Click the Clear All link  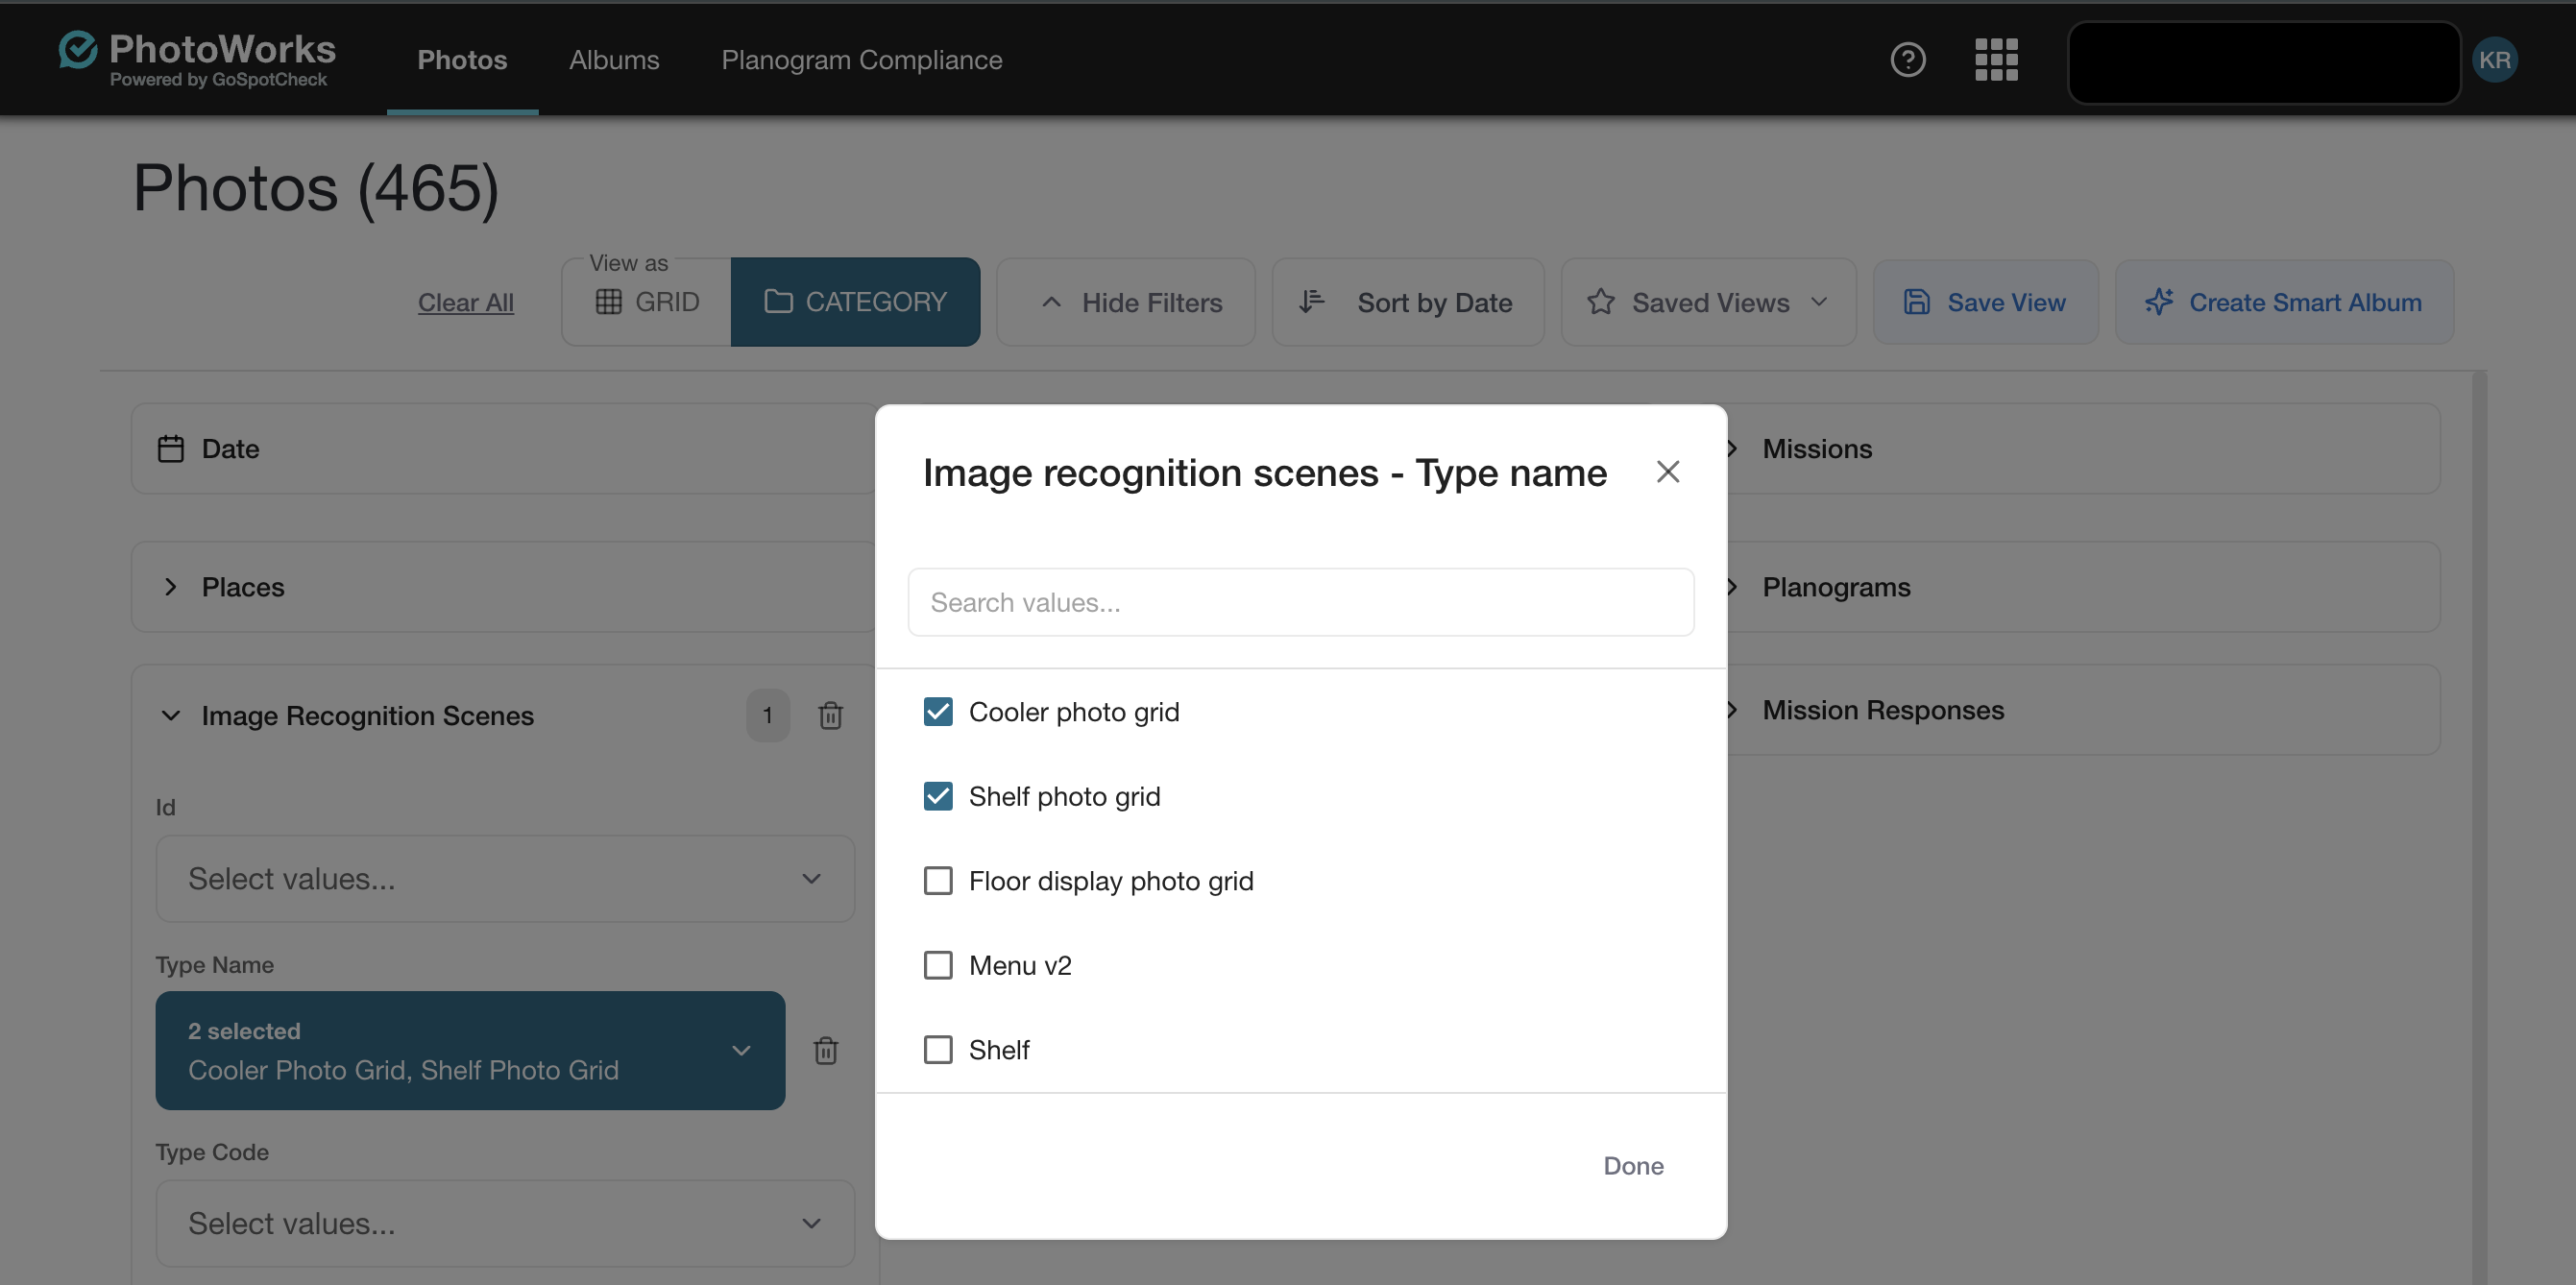(x=465, y=302)
